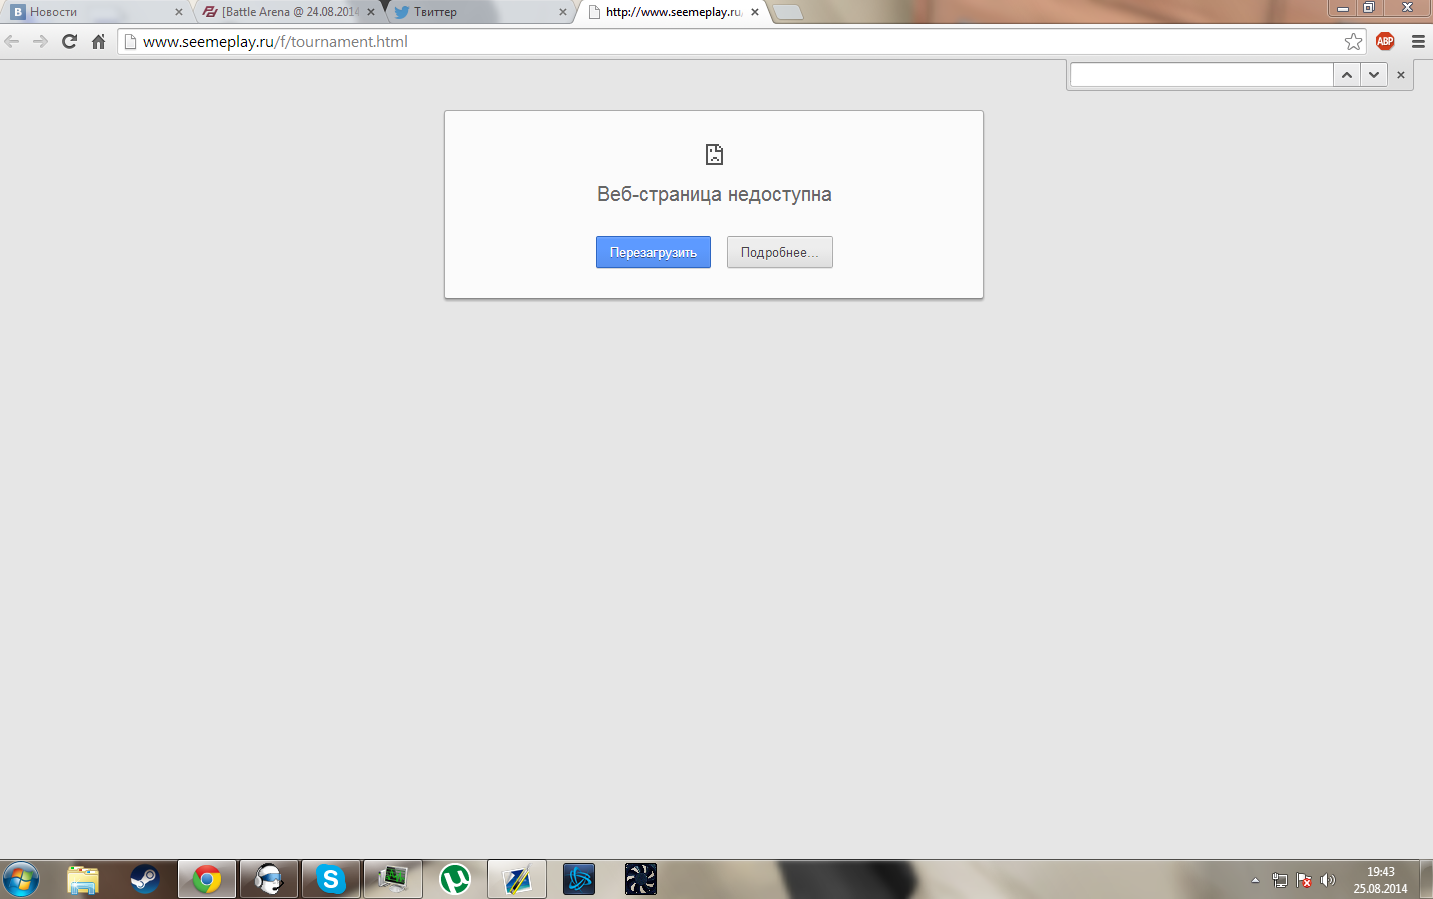Bookmark page with star icon
The width and height of the screenshot is (1433, 899).
(1353, 41)
